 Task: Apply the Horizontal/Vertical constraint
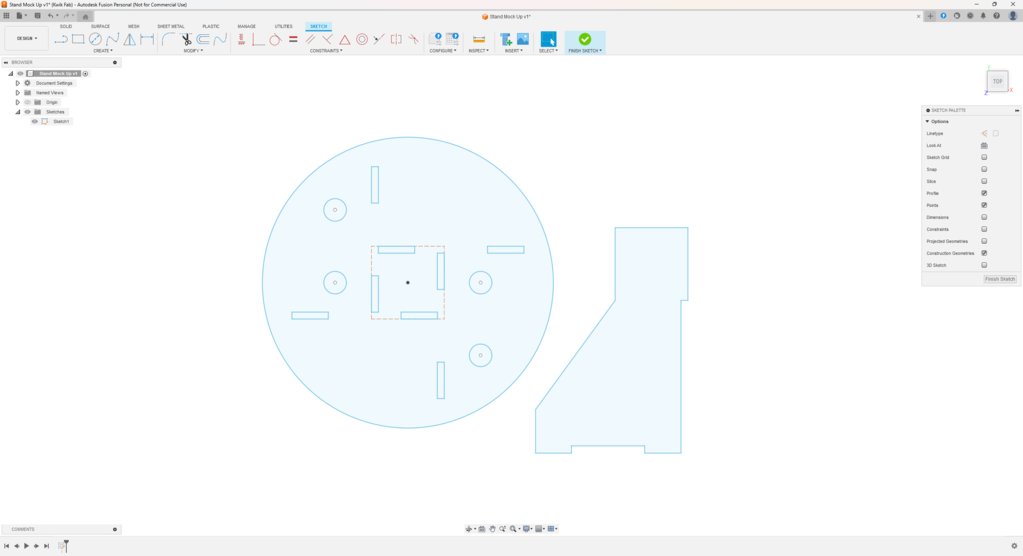[241, 39]
